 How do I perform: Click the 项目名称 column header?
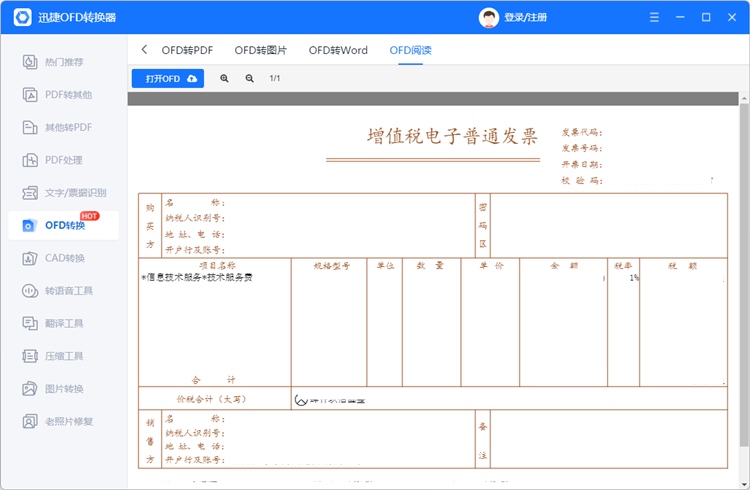click(217, 266)
